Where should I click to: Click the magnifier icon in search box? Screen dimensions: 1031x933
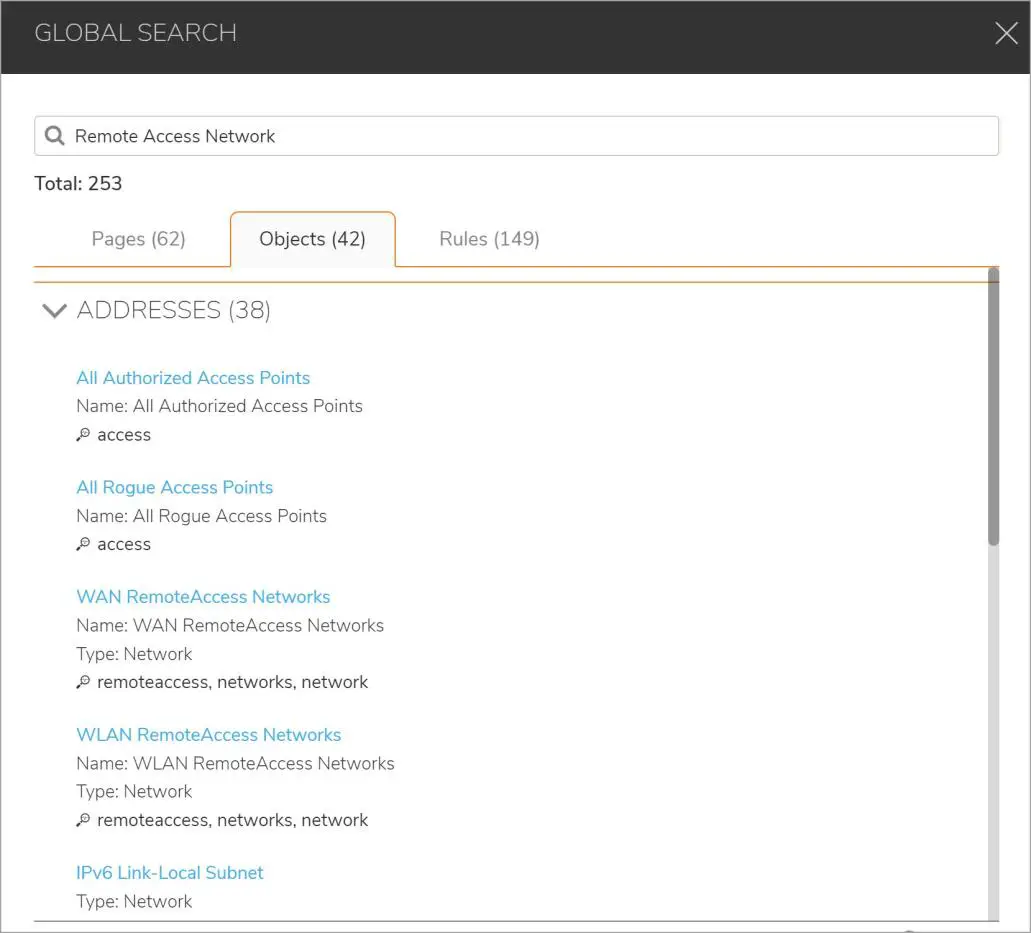(x=55, y=136)
